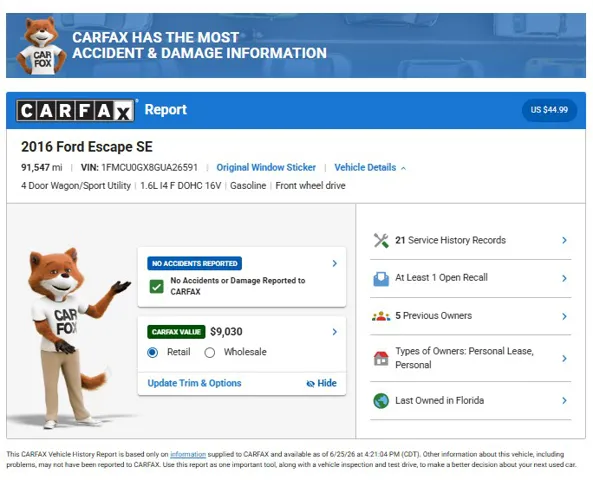Viewport: 593px width, 480px height.
Task: Click the accident & damage information banner
Action: point(296,46)
